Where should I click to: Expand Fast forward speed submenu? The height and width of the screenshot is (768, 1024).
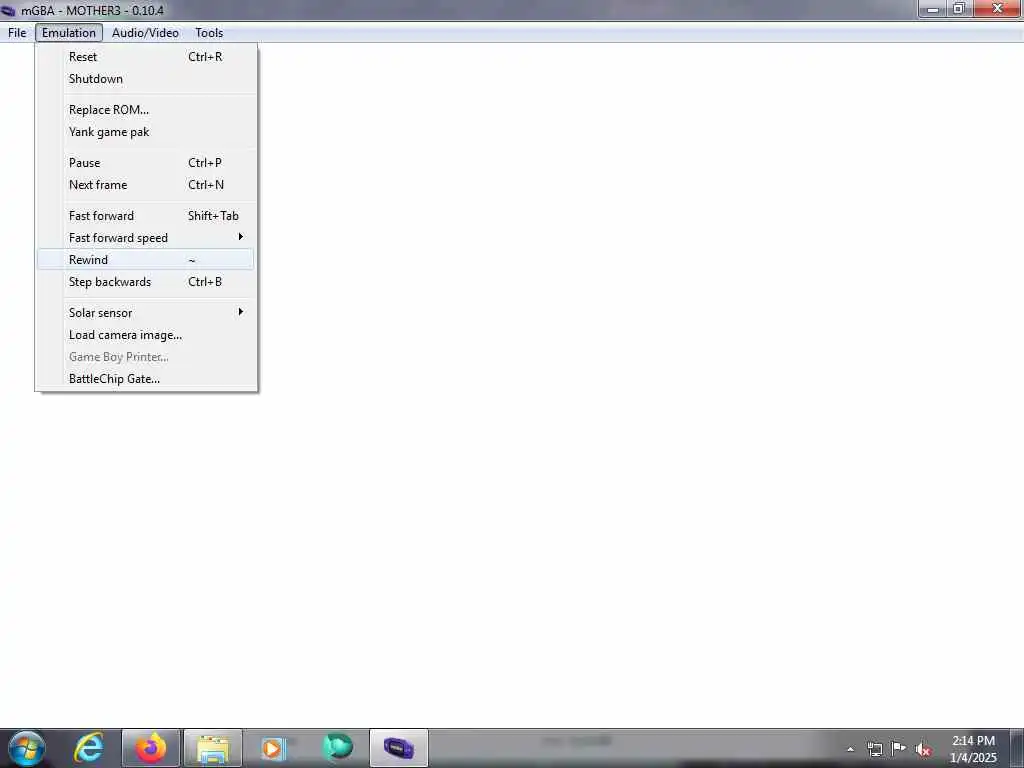point(146,238)
